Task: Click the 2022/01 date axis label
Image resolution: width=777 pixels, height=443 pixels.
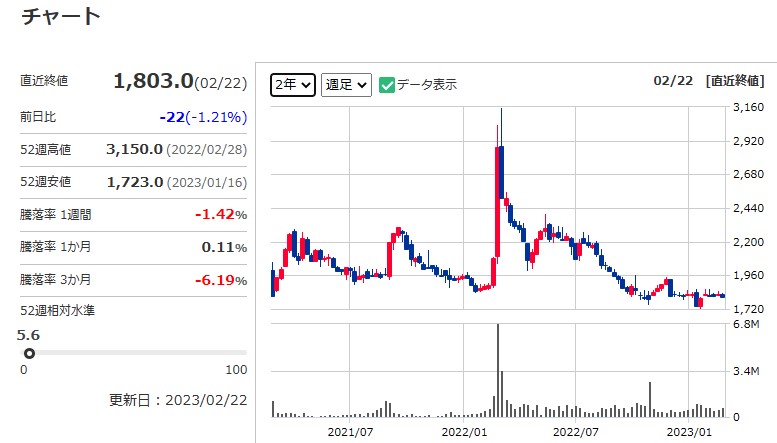Action: tap(464, 432)
